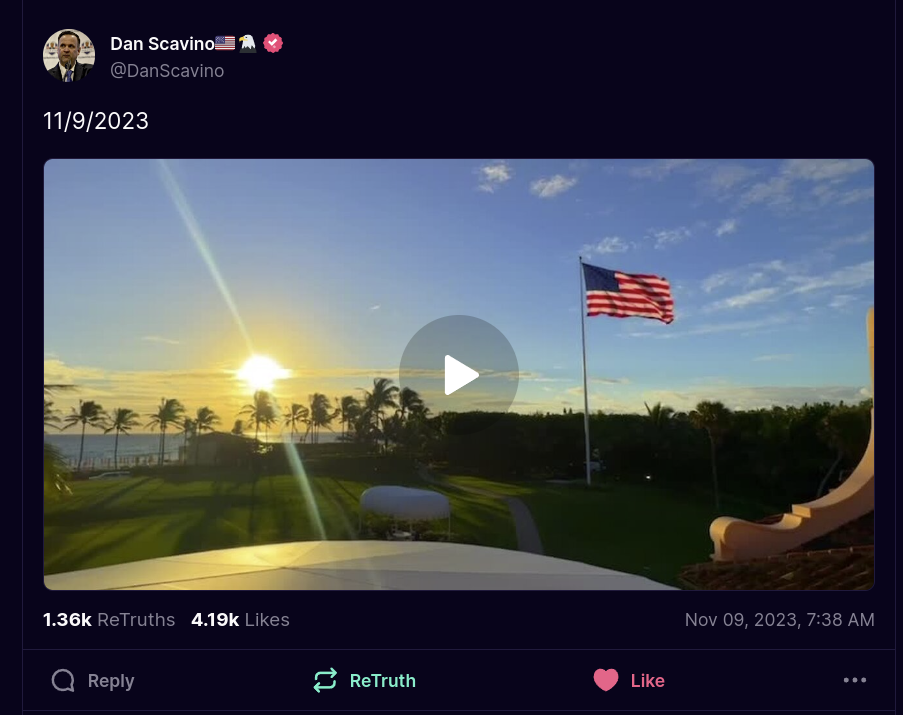Select the 11/9/2023 post text
The width and height of the screenshot is (903, 715).
point(96,121)
